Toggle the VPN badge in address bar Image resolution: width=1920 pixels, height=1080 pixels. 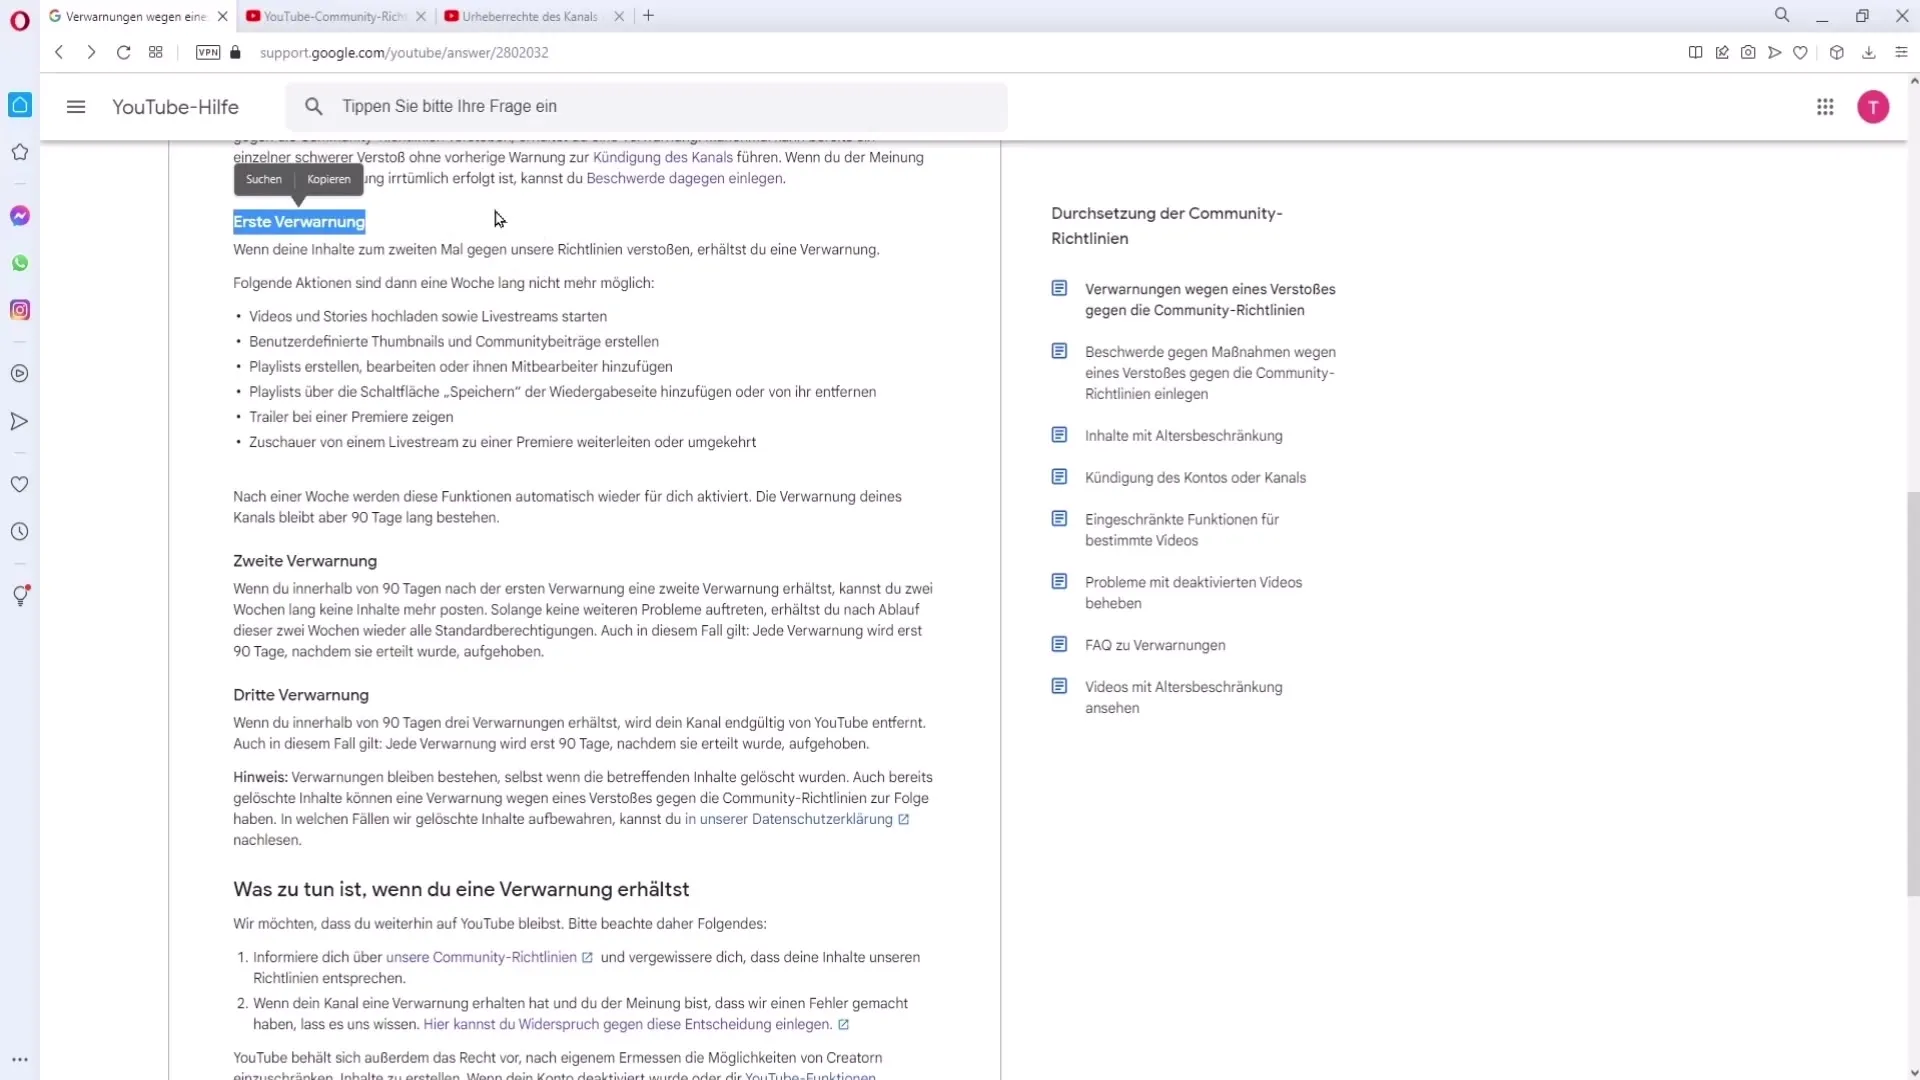coord(208,52)
